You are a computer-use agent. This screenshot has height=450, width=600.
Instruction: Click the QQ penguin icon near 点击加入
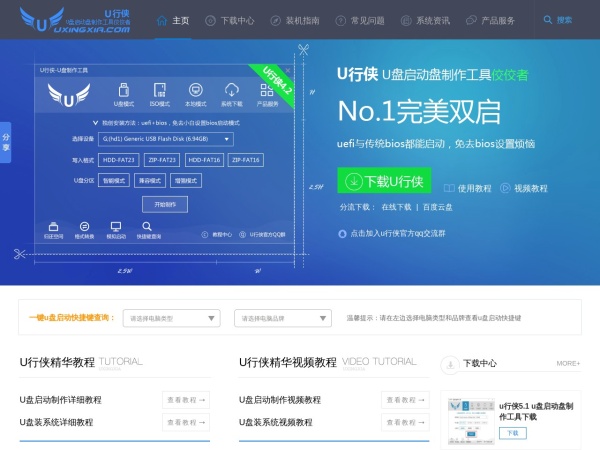pos(342,233)
